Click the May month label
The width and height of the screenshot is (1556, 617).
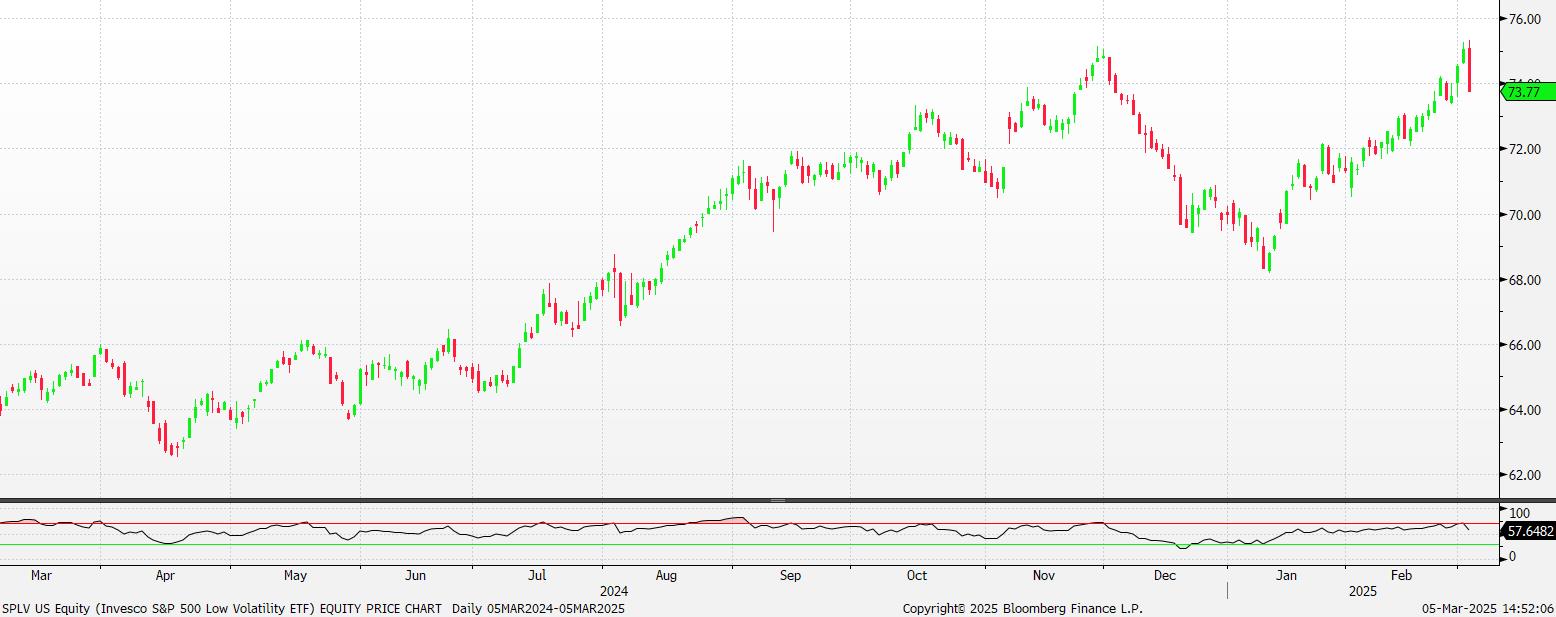(x=295, y=576)
